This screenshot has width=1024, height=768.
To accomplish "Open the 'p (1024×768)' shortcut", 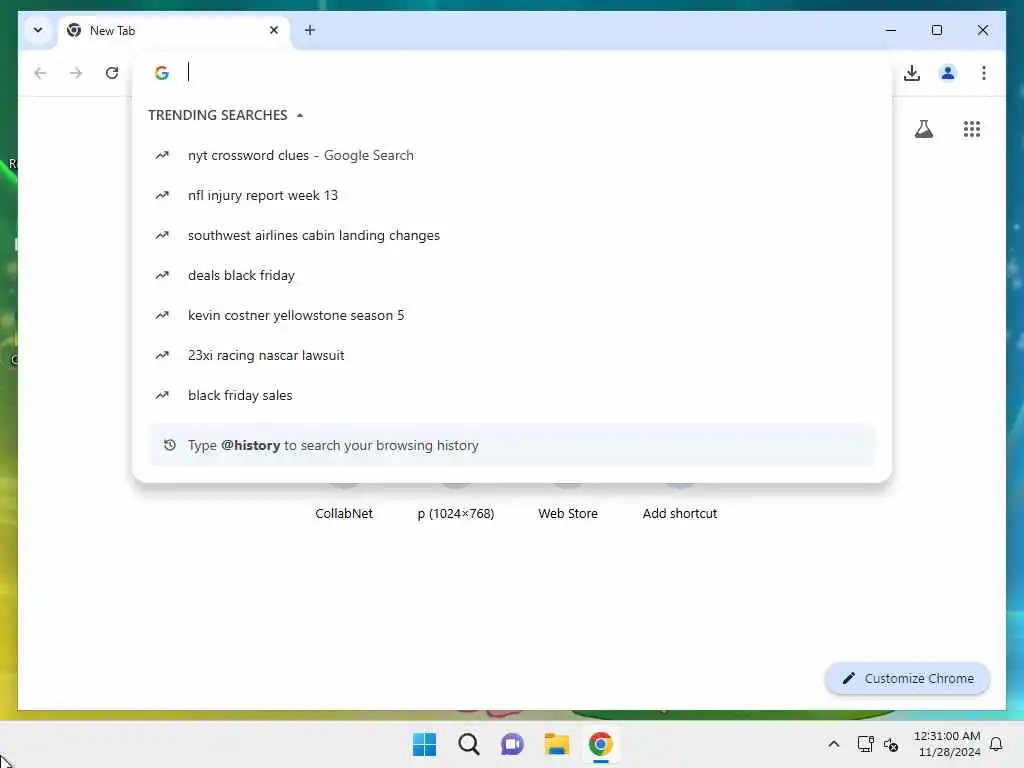I will 456,513.
